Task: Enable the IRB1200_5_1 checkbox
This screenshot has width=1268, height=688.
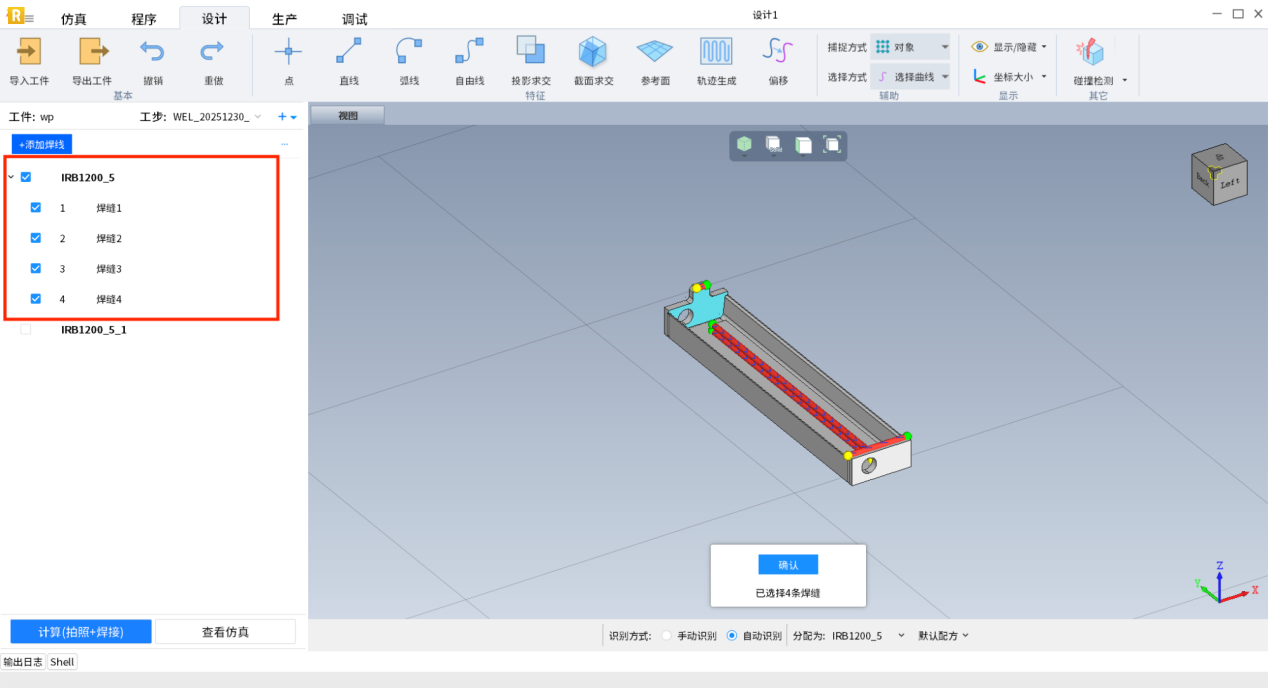Action: click(26, 329)
